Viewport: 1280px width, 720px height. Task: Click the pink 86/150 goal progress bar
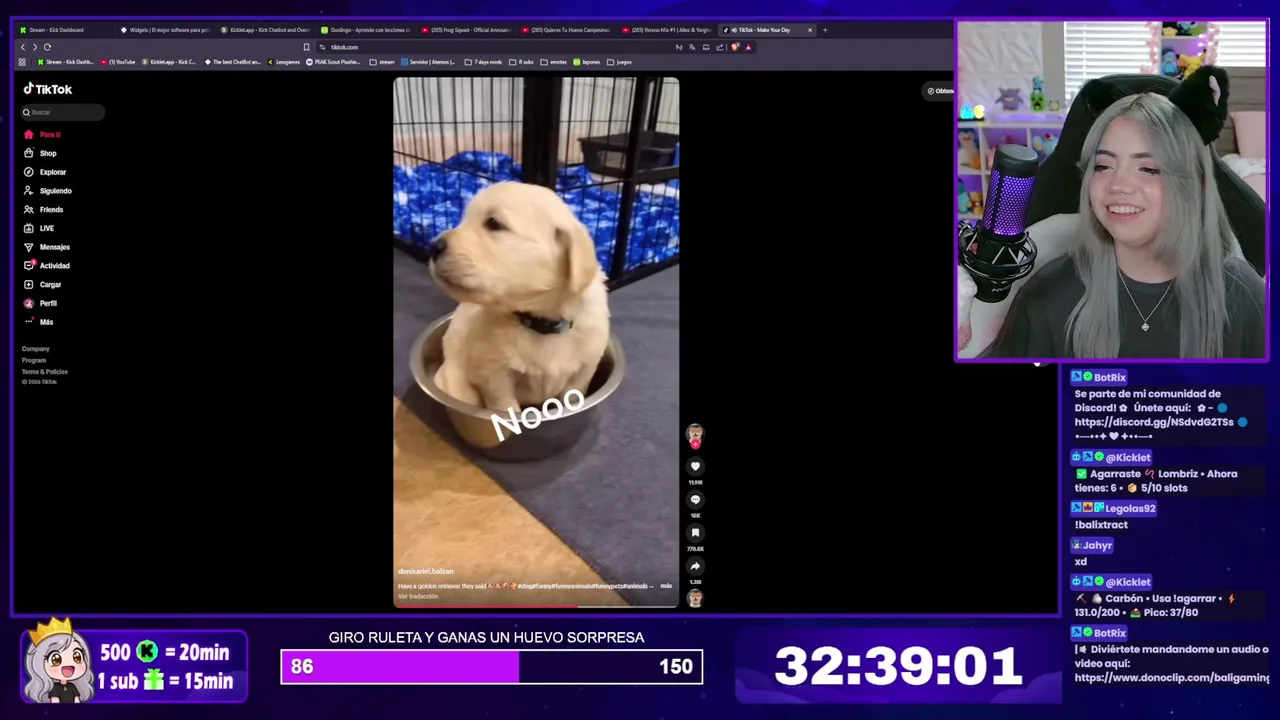pos(491,666)
